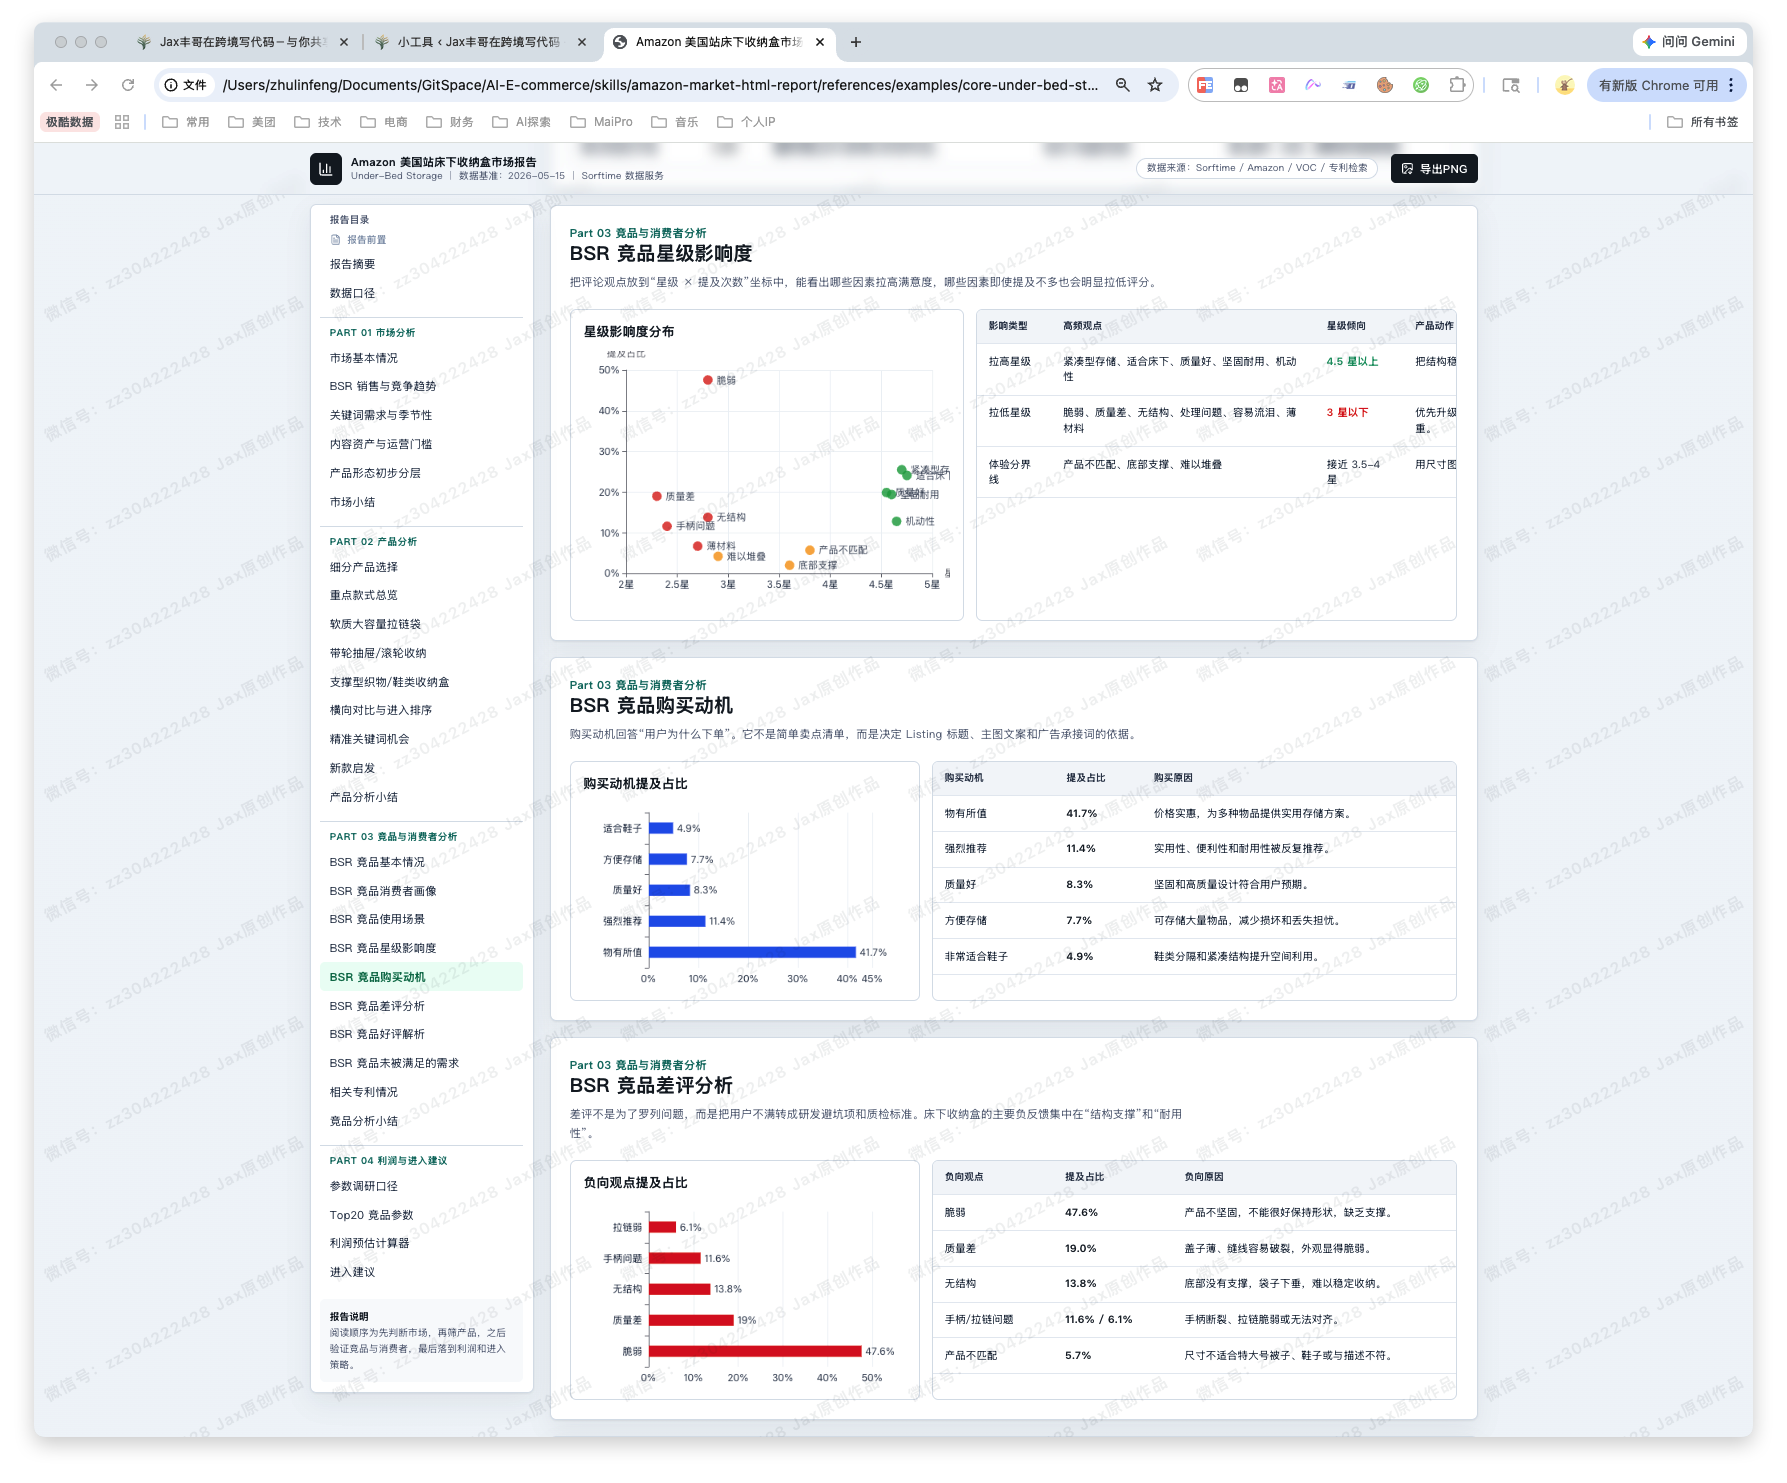
Task: Open the 个人IP bookmarks folder
Action: (x=746, y=122)
